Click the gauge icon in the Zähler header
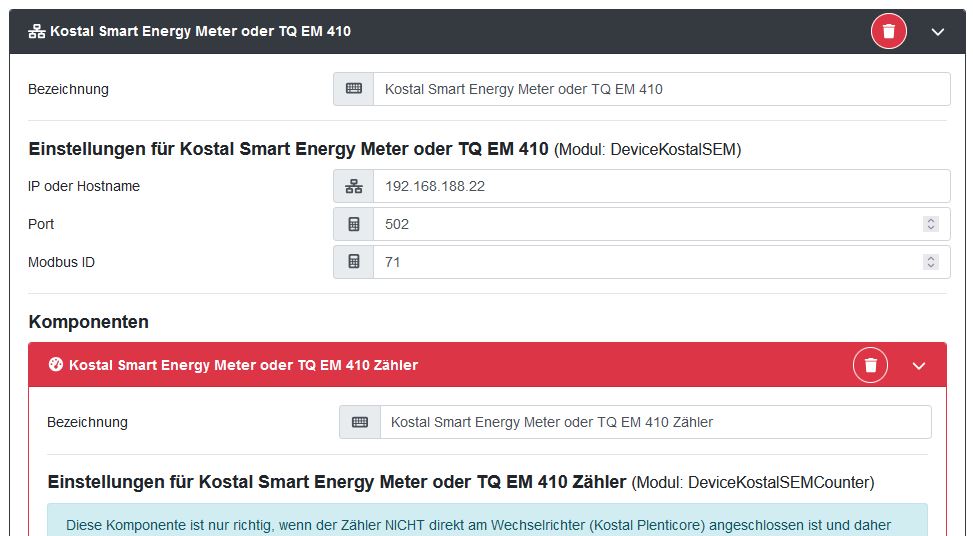The width and height of the screenshot is (973, 536). pyautogui.click(x=56, y=365)
